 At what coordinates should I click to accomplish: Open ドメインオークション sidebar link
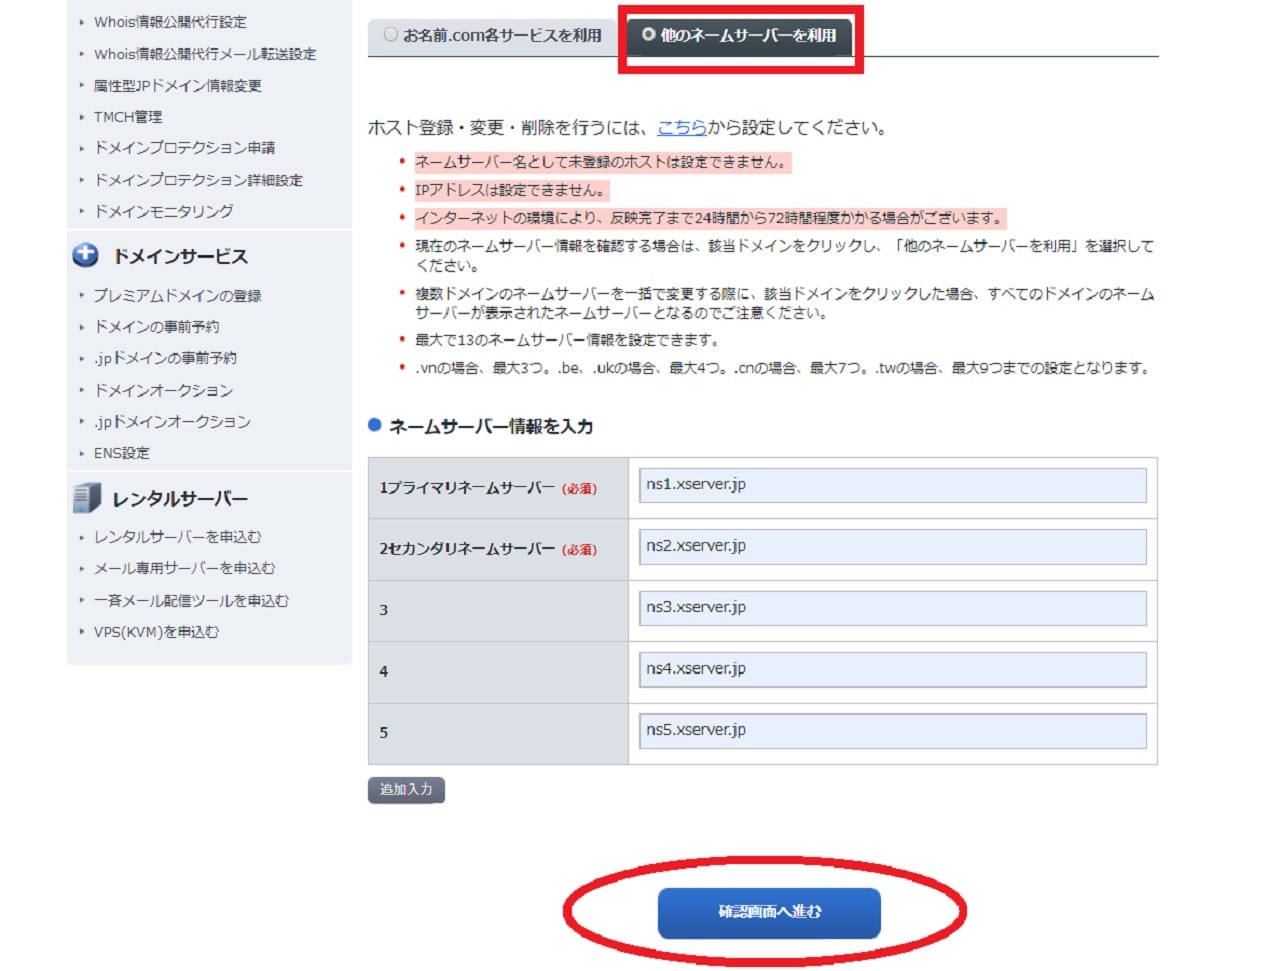(x=163, y=390)
